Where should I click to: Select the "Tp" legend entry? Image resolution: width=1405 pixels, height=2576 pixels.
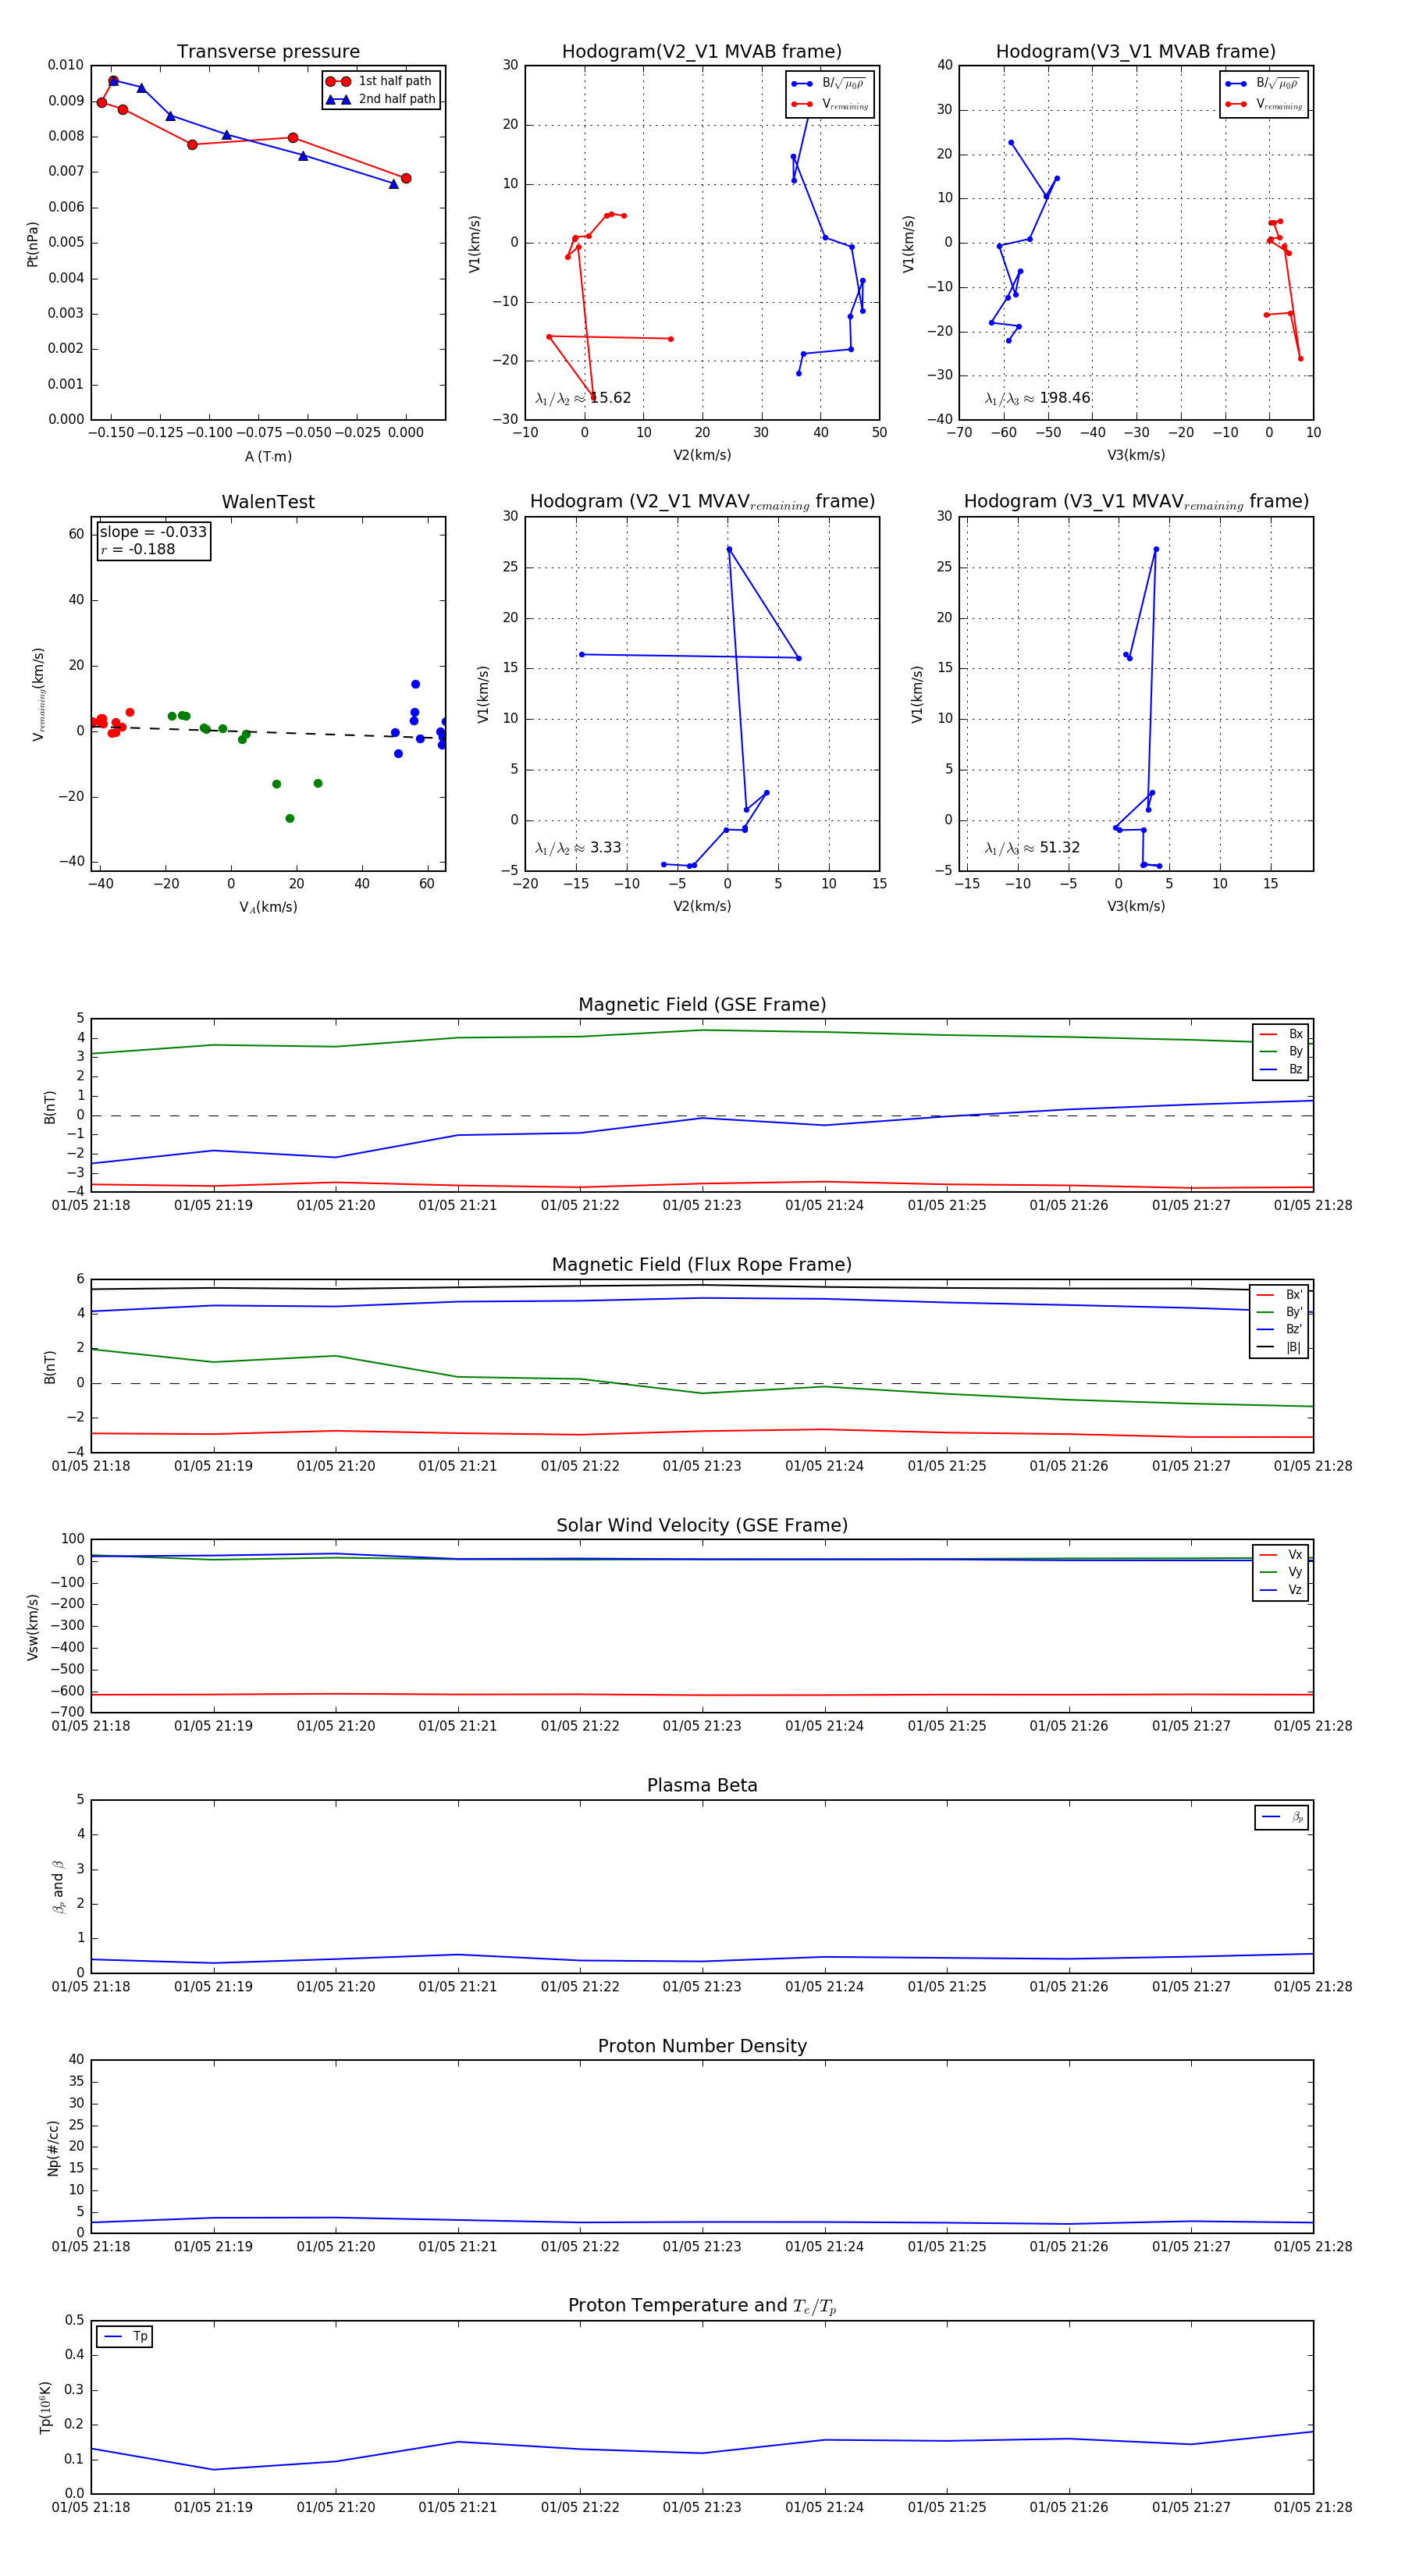pyautogui.click(x=125, y=2336)
